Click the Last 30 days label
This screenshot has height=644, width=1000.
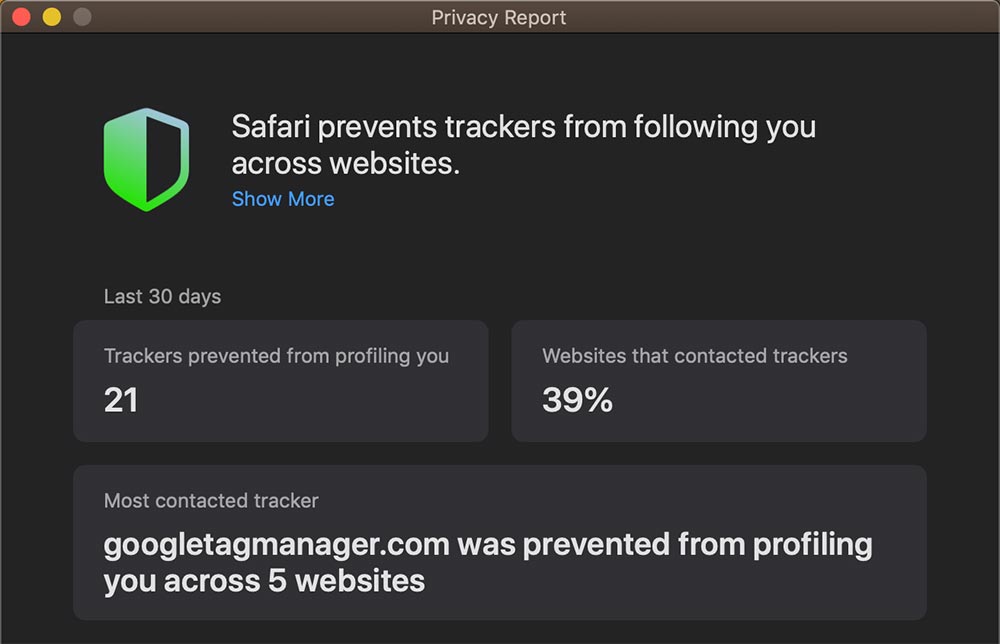click(163, 296)
